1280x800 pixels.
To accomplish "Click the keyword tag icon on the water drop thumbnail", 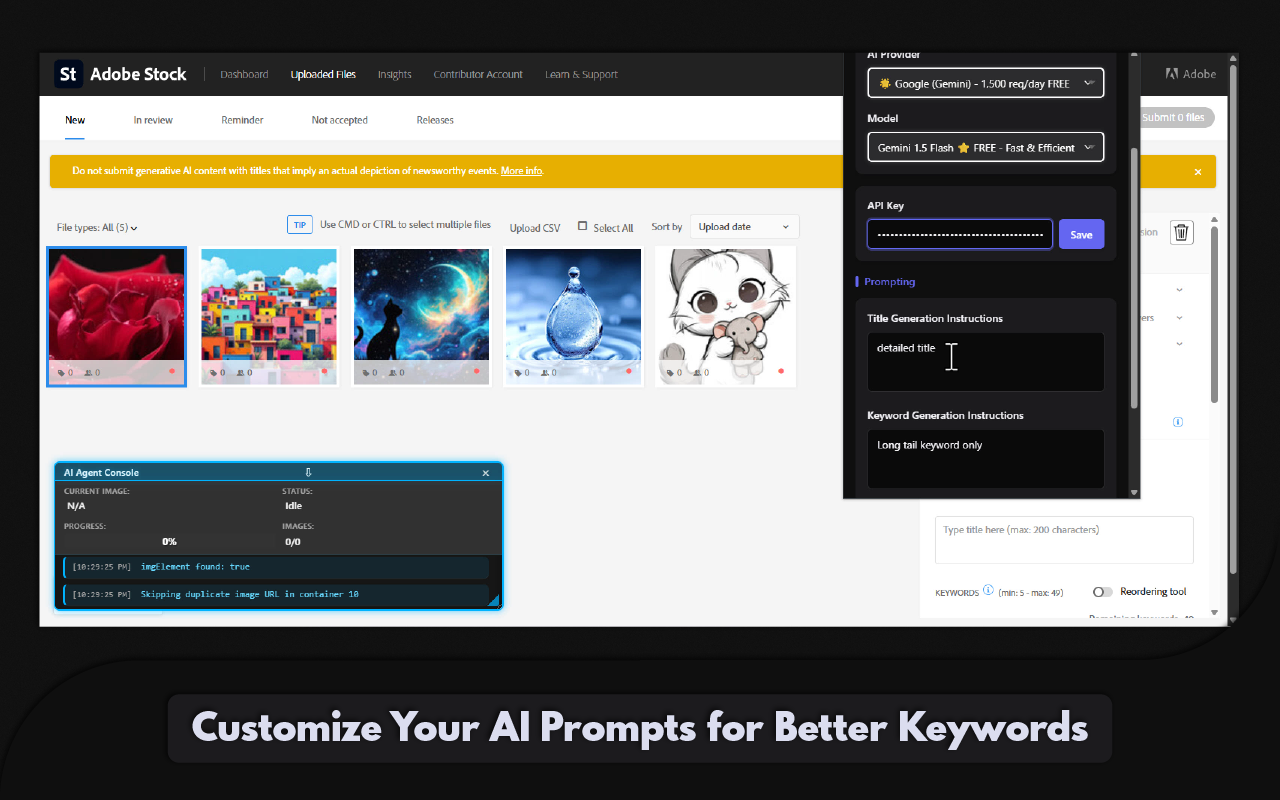I will coord(517,373).
